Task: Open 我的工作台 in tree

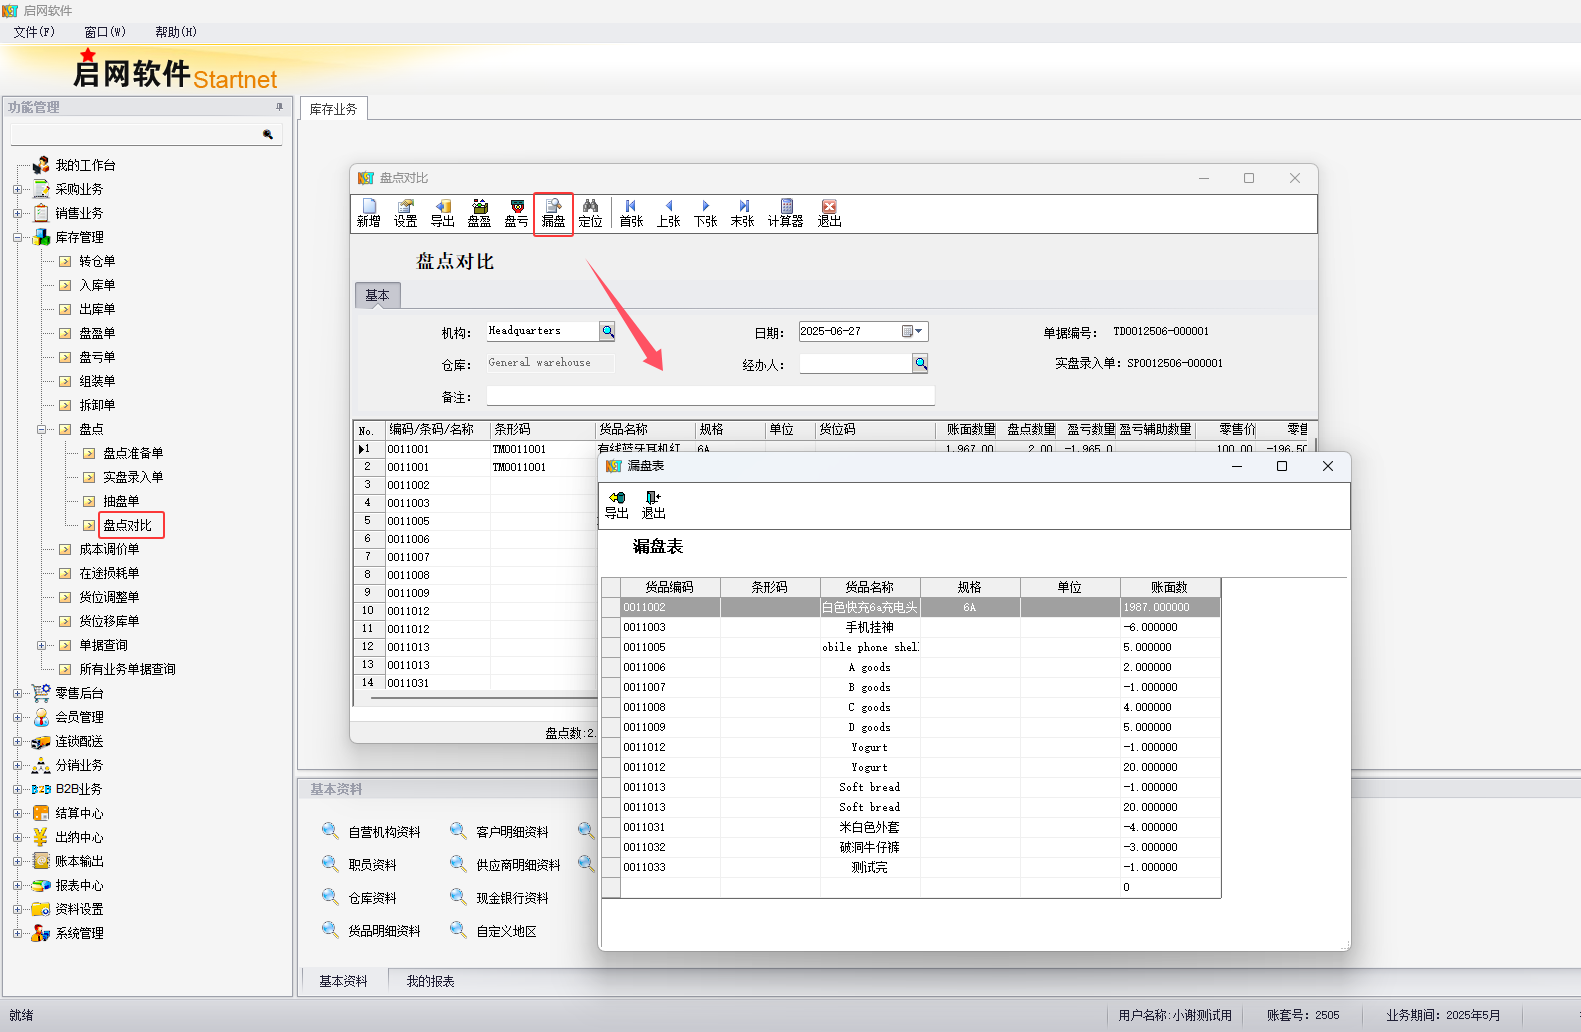Action: [85, 165]
